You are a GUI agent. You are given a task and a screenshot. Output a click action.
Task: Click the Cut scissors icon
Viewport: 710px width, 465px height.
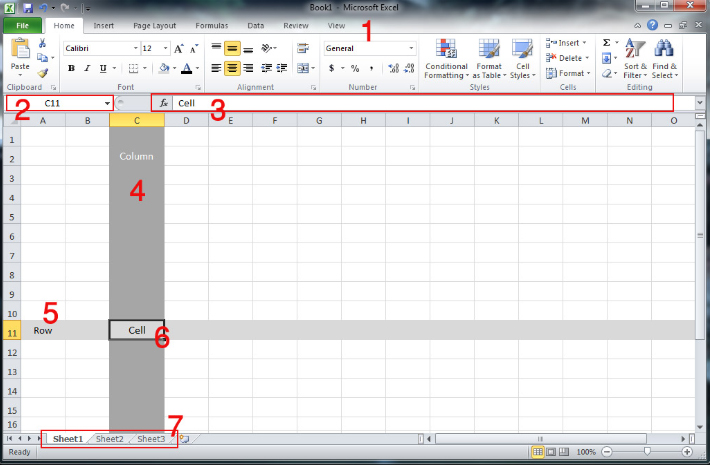click(x=43, y=43)
